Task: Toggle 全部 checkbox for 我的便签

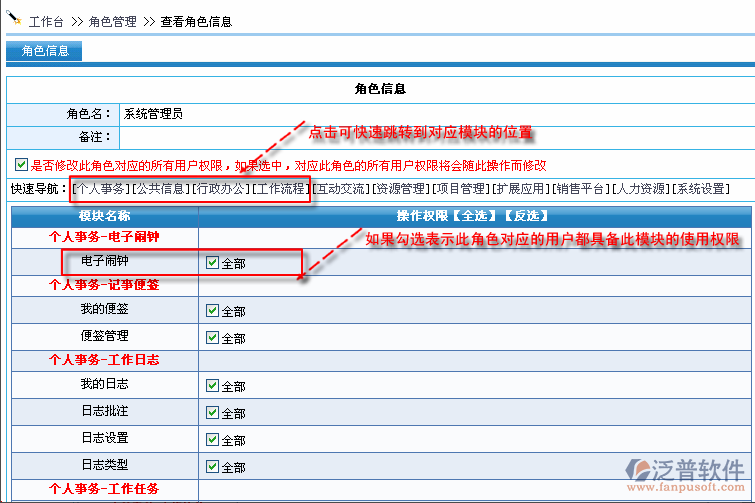Action: [x=211, y=311]
